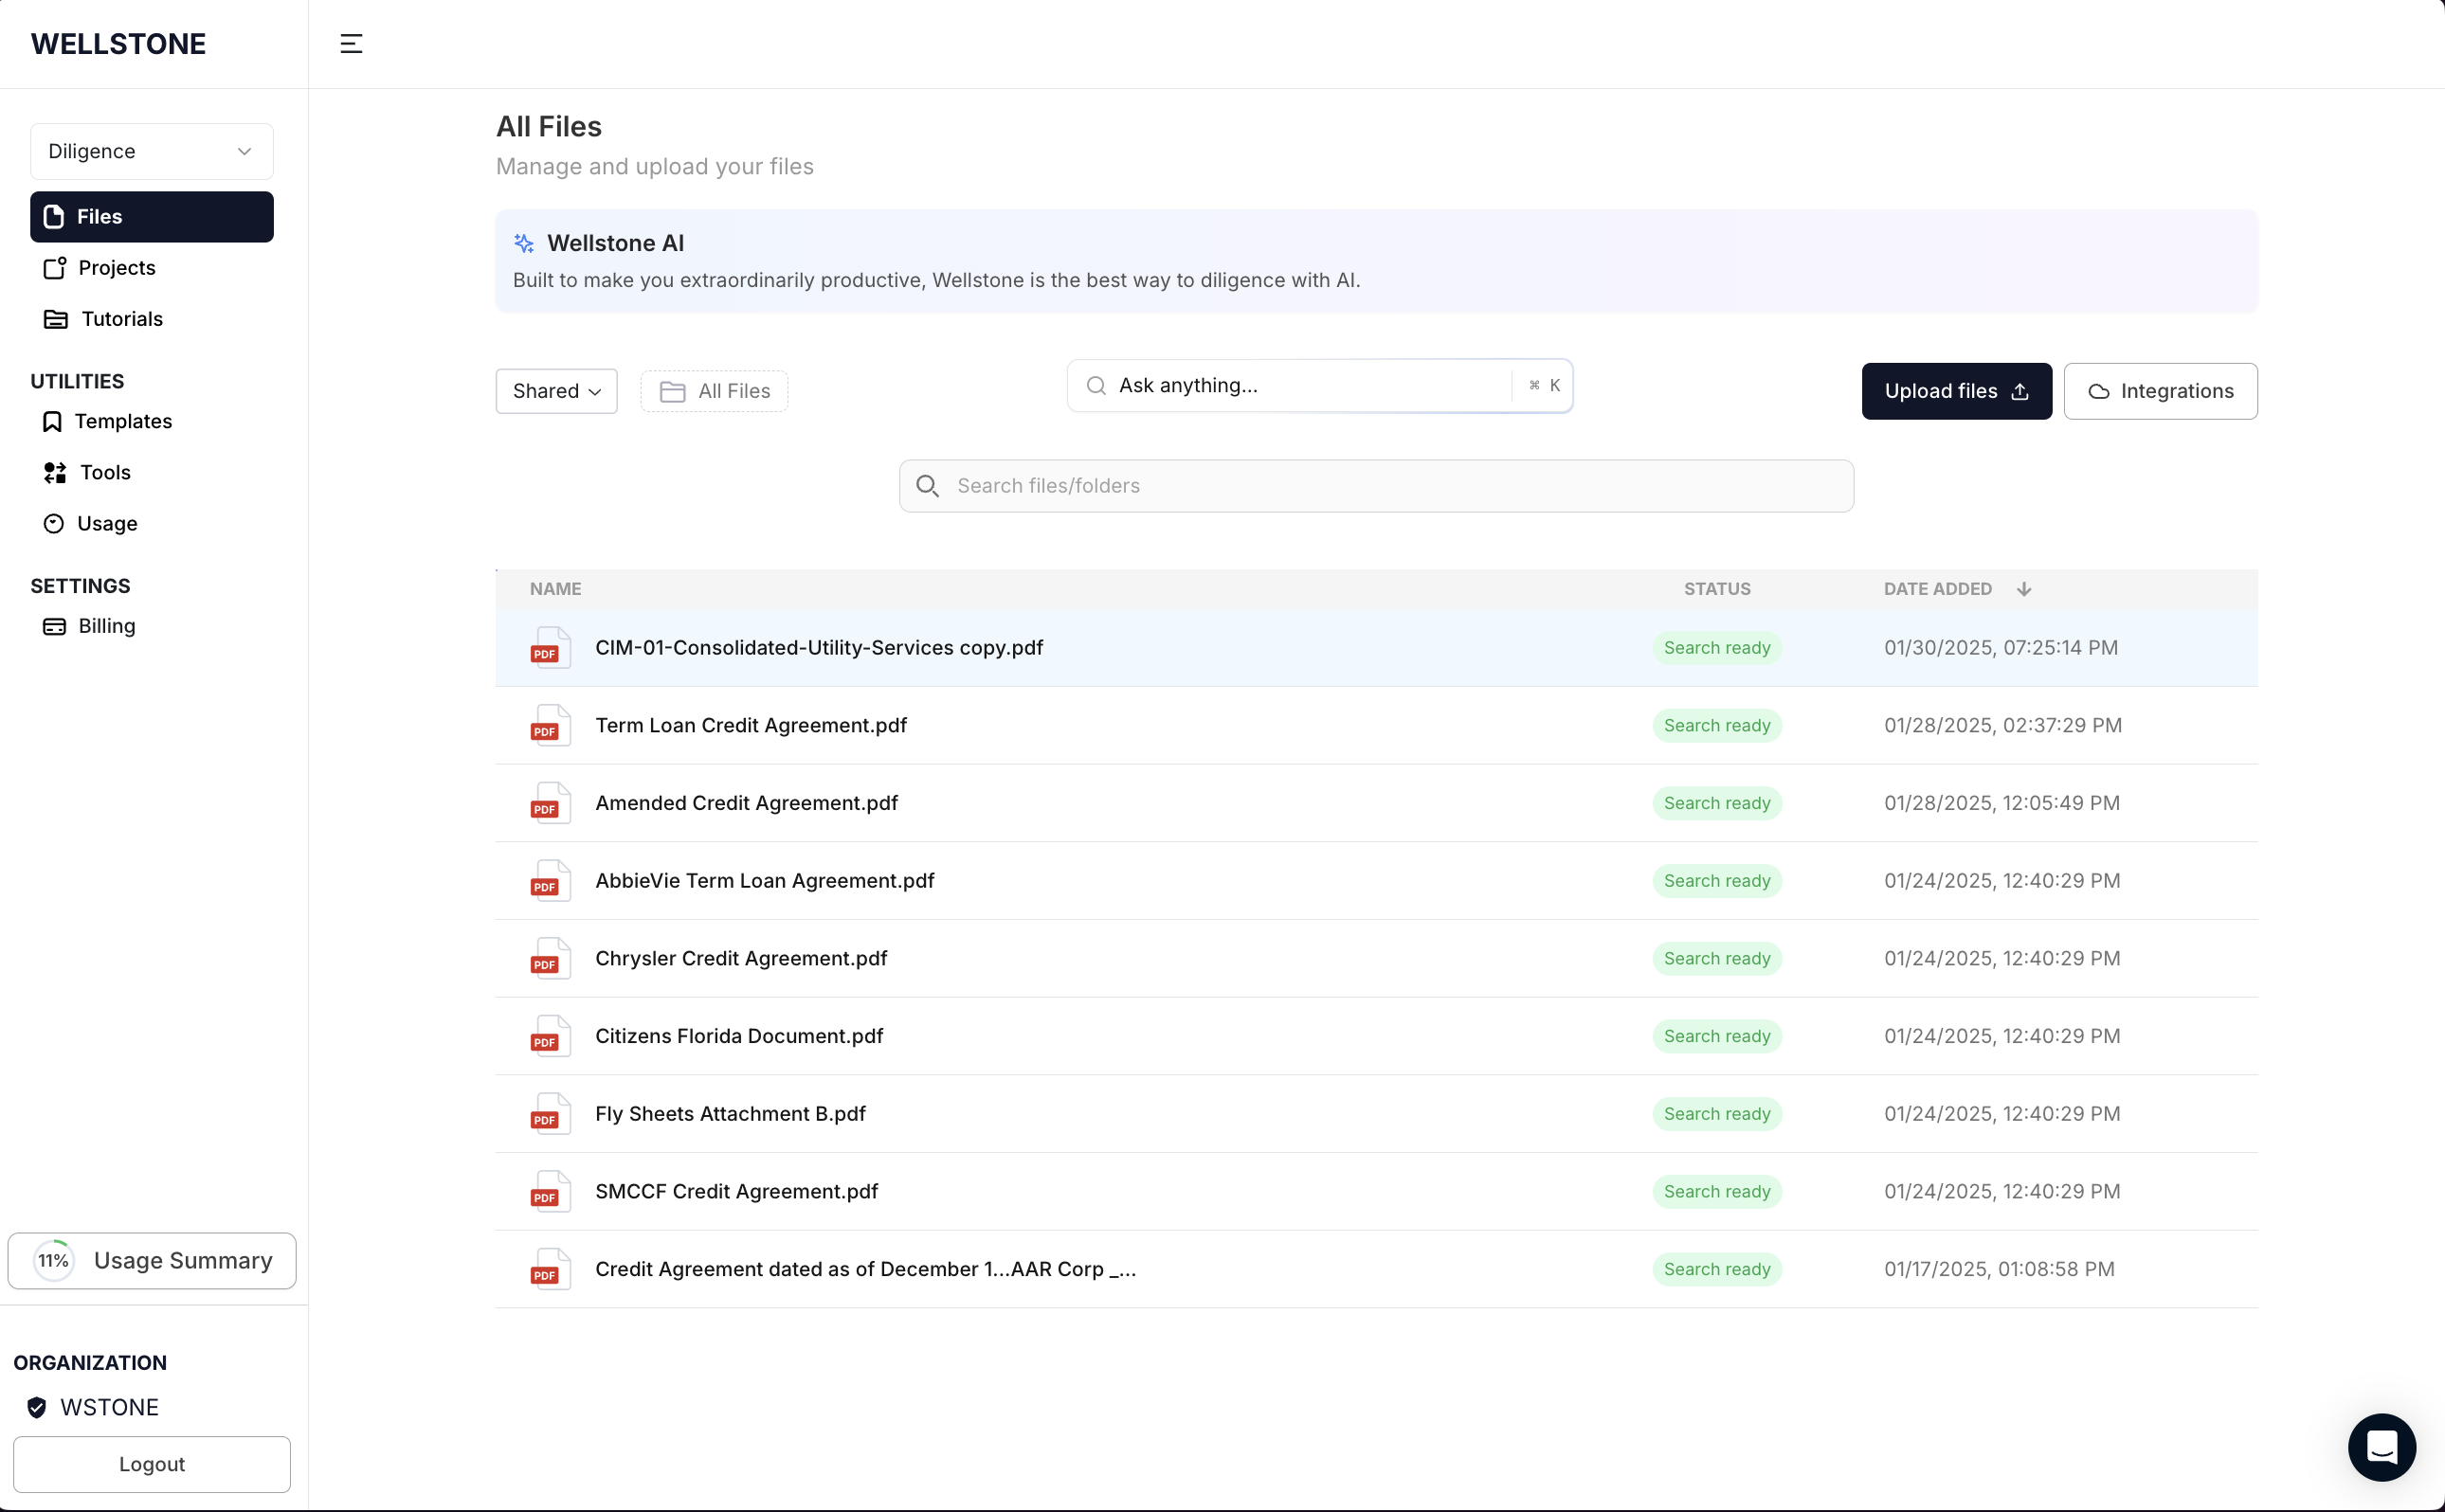The width and height of the screenshot is (2445, 1512).
Task: Expand the Shared filter dropdown
Action: tap(556, 391)
